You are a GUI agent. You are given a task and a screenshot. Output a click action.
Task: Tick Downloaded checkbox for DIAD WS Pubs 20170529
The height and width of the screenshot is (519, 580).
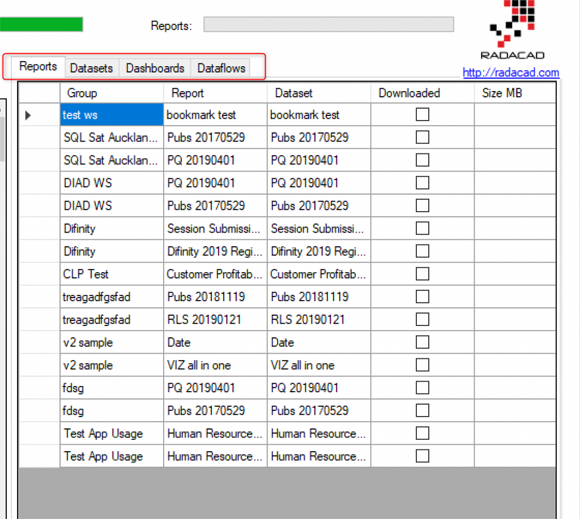pos(422,206)
